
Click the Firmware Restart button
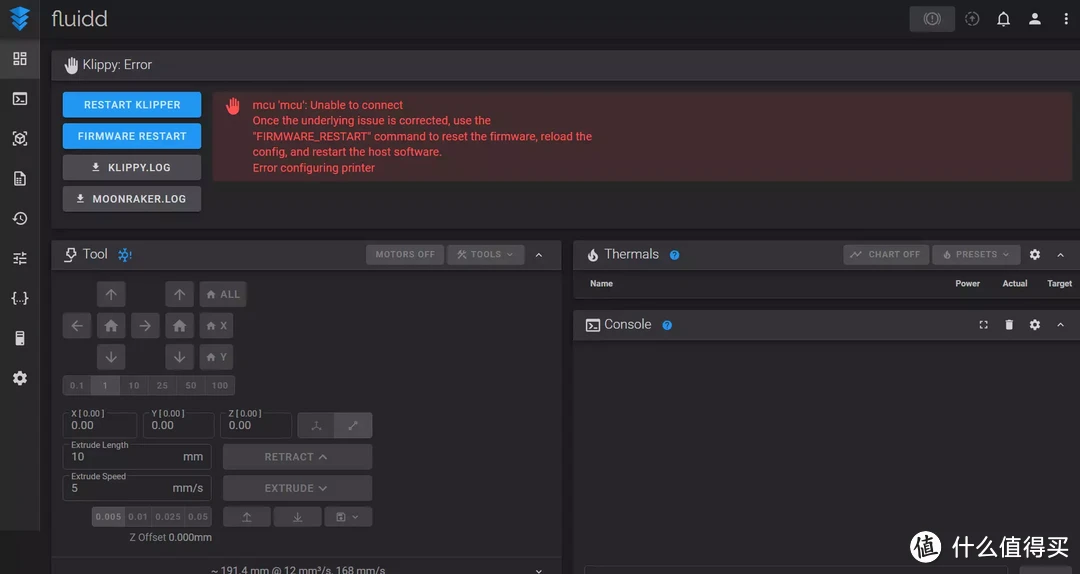click(132, 136)
